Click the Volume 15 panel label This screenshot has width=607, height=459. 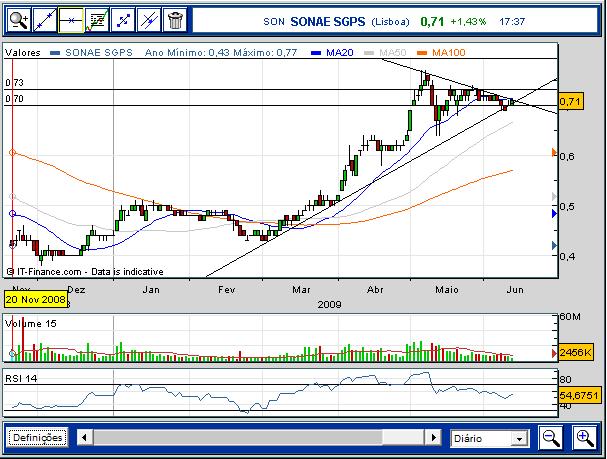click(x=31, y=324)
